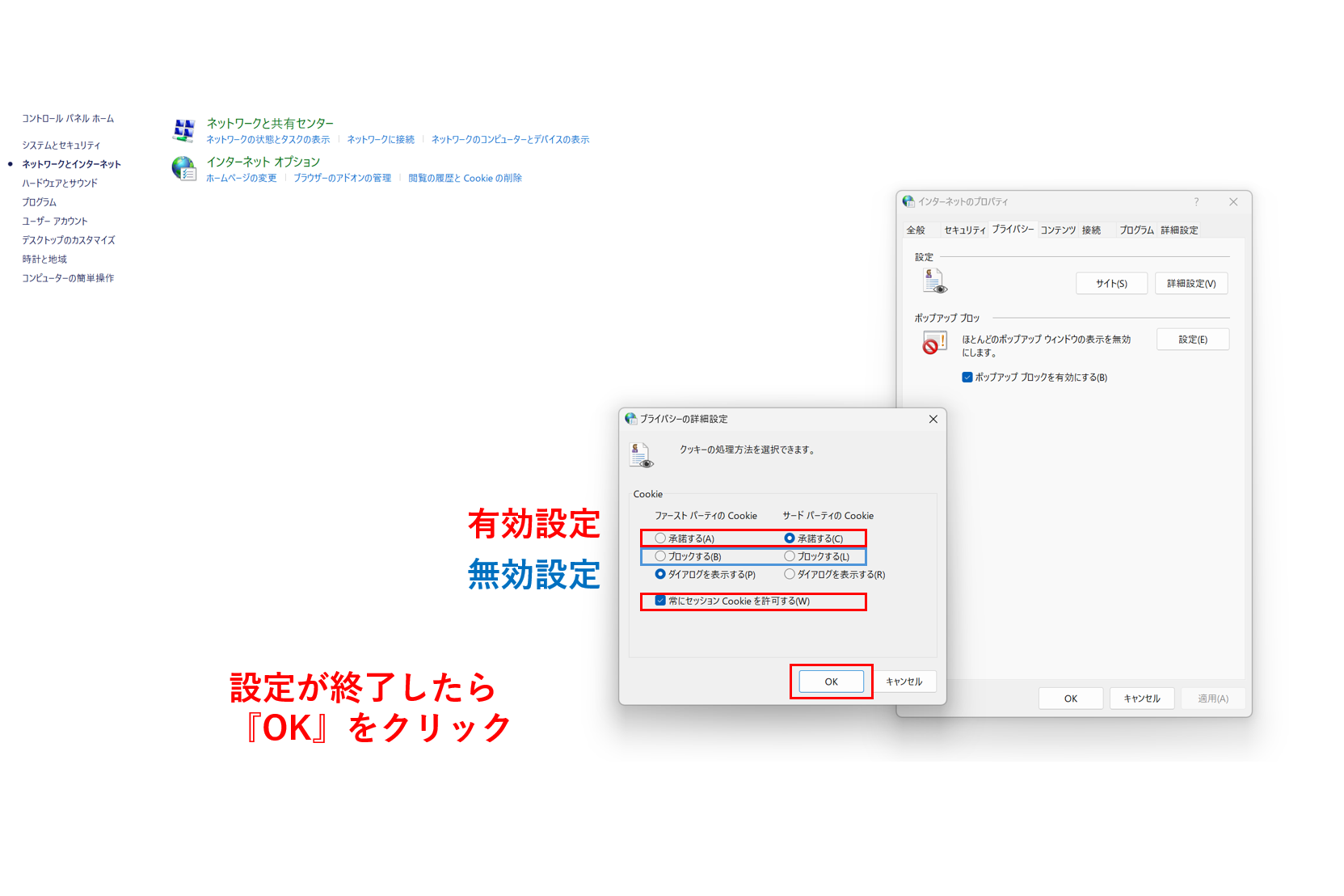Select third-party ブロックする(L) radio button
This screenshot has height=896, width=1344.
pyautogui.click(x=790, y=556)
